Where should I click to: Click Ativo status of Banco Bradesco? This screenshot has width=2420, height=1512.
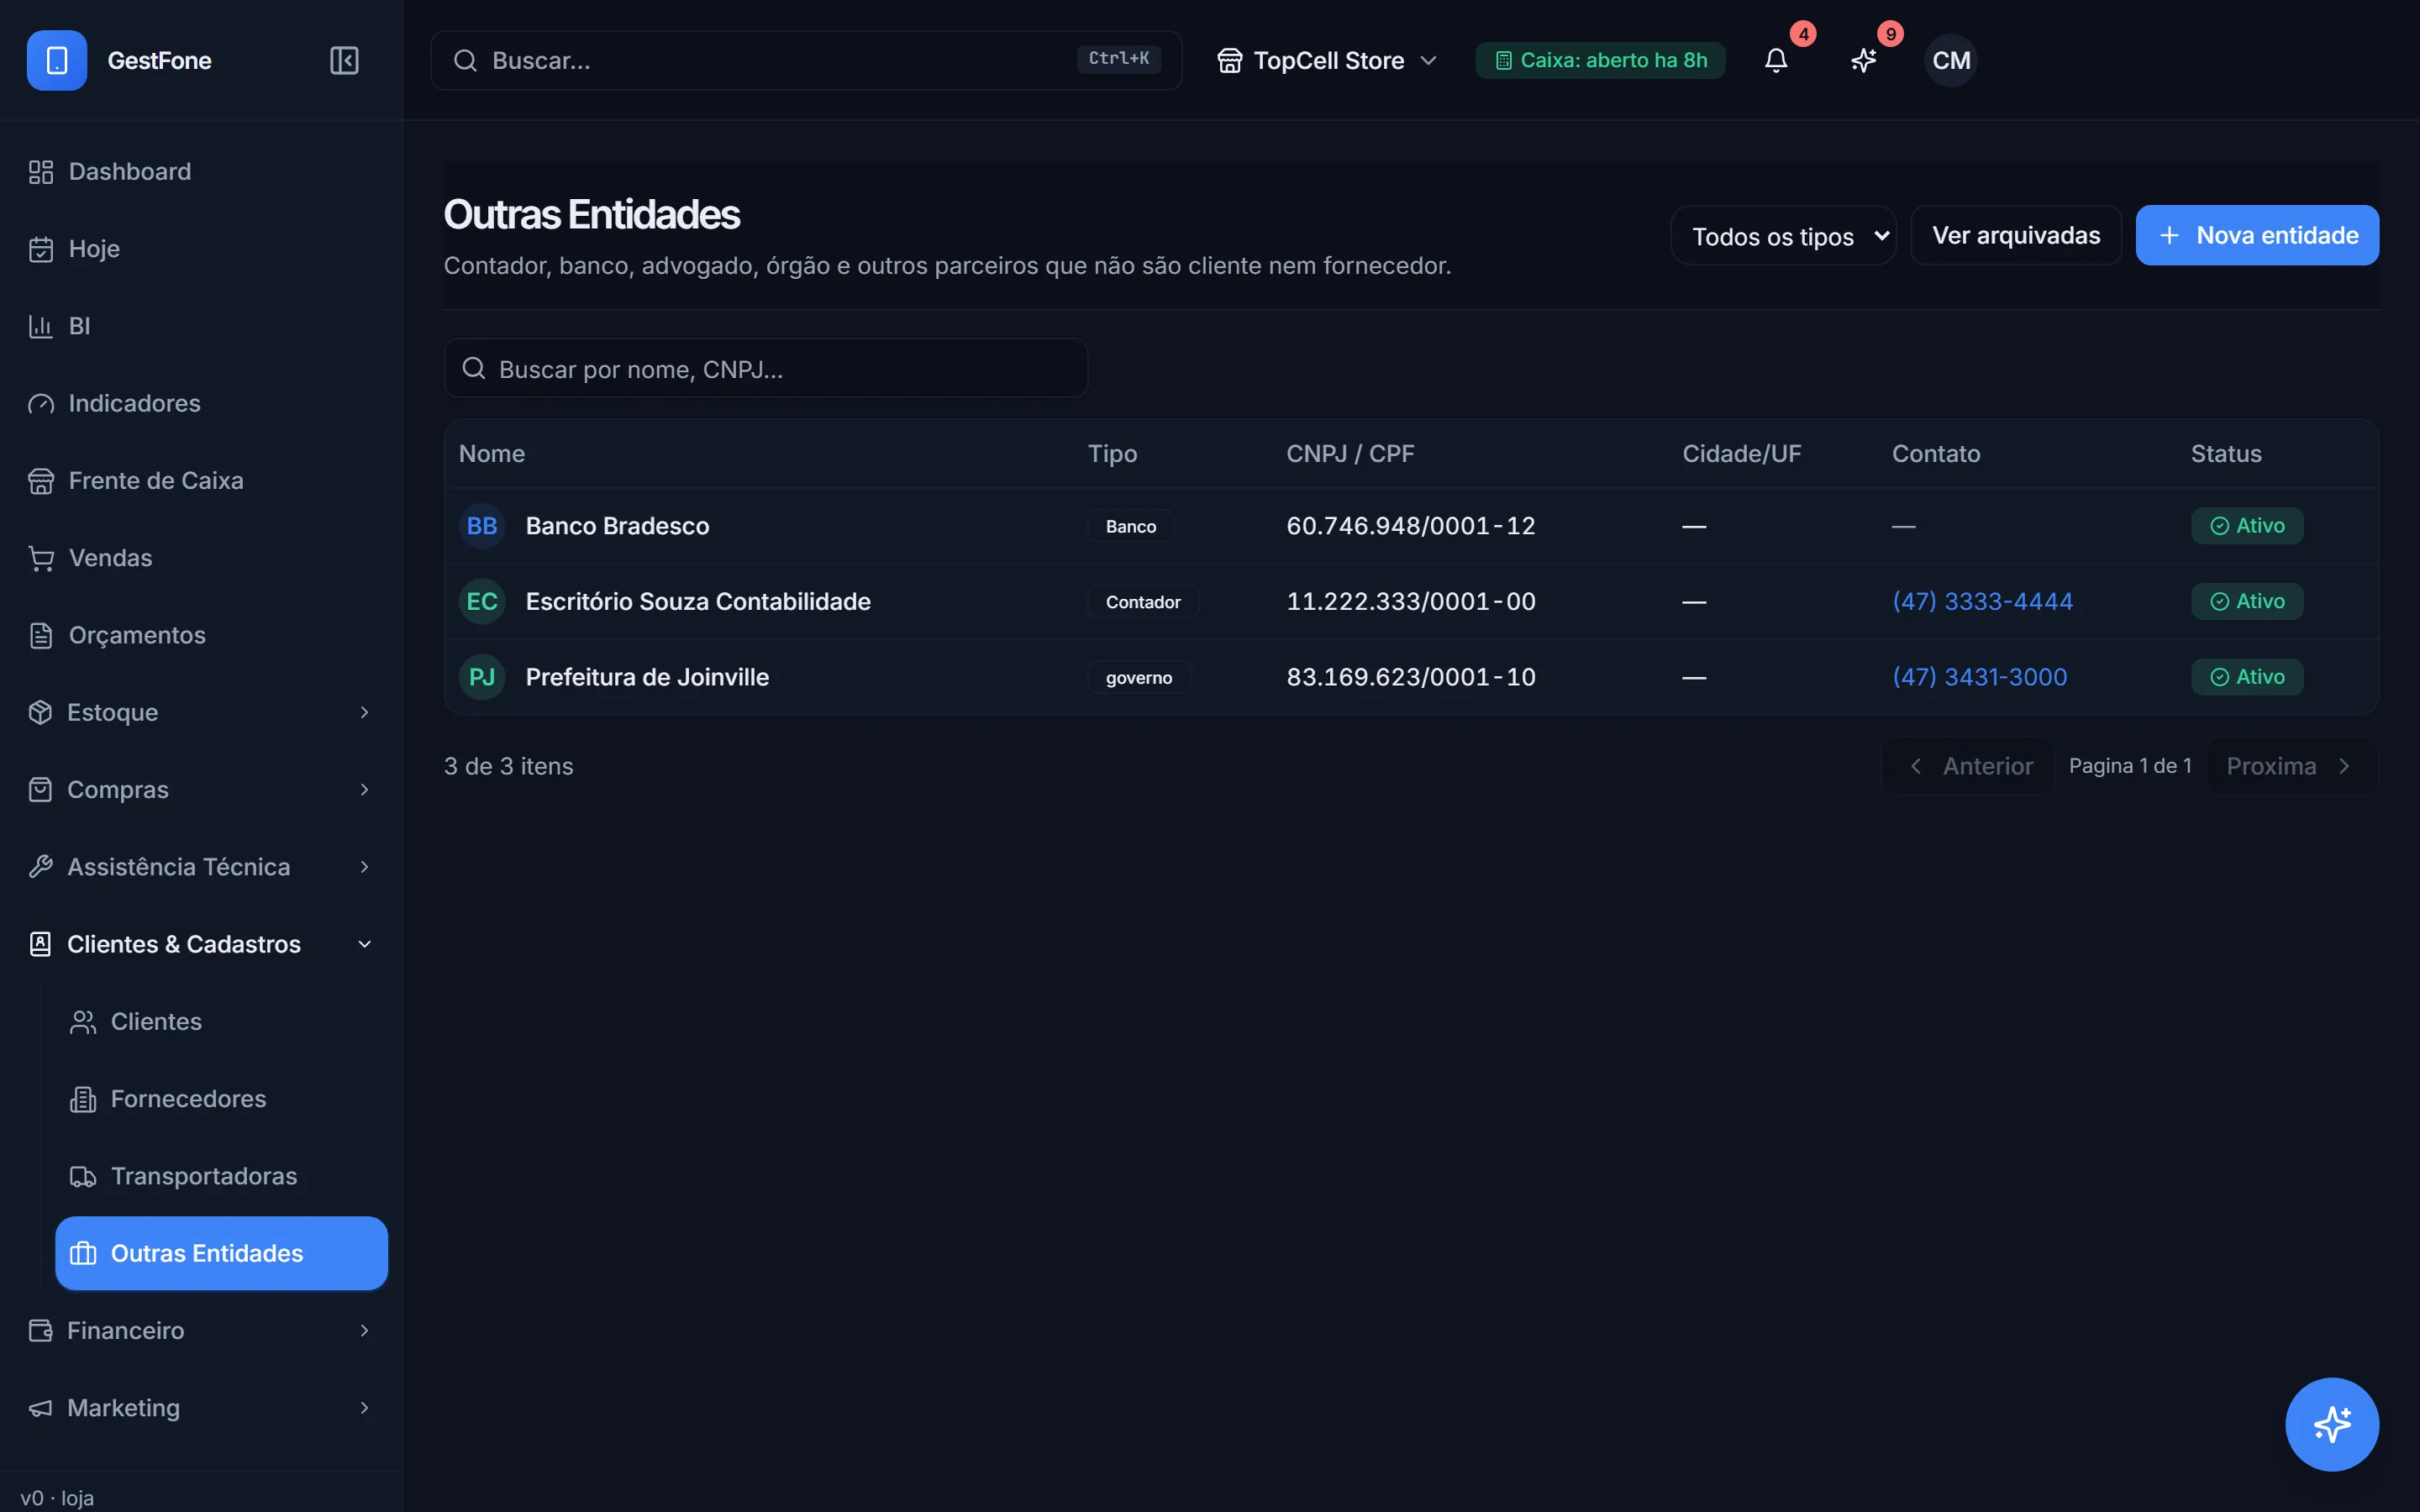point(2247,526)
